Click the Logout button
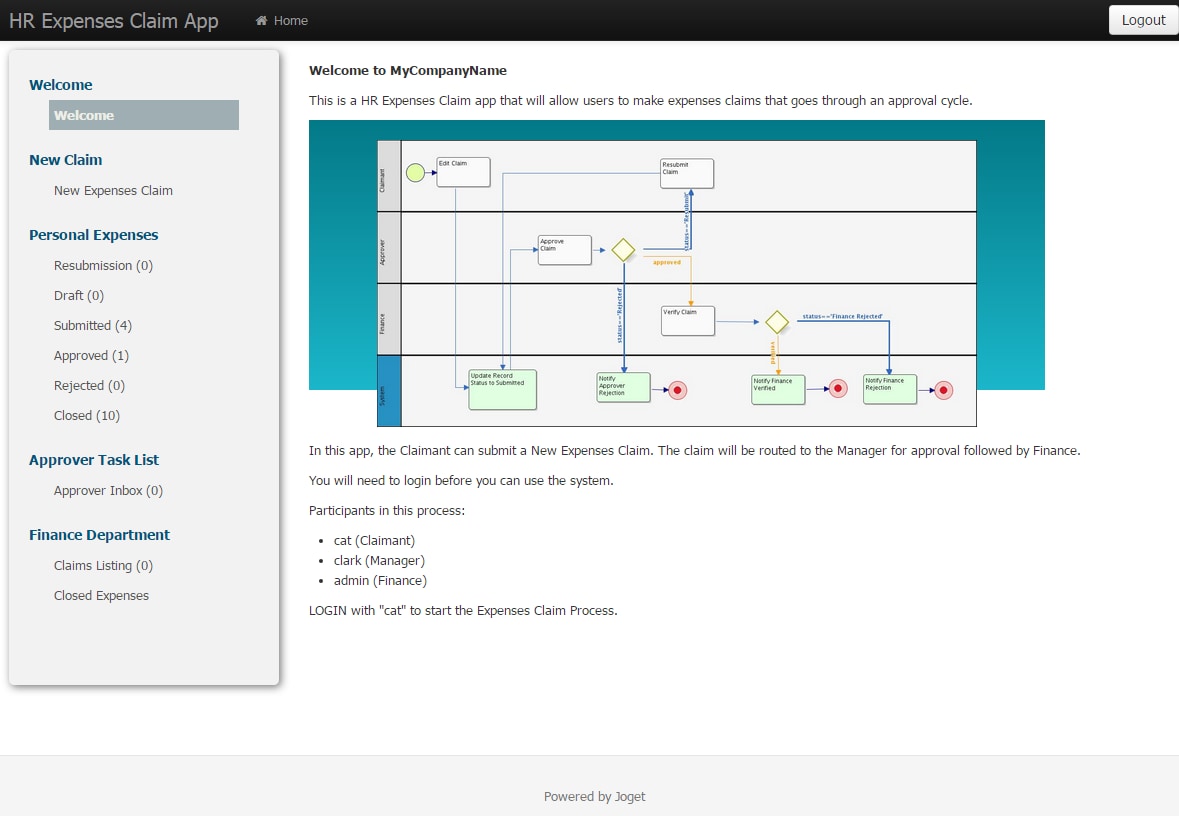1179x816 pixels. pyautogui.click(x=1143, y=20)
